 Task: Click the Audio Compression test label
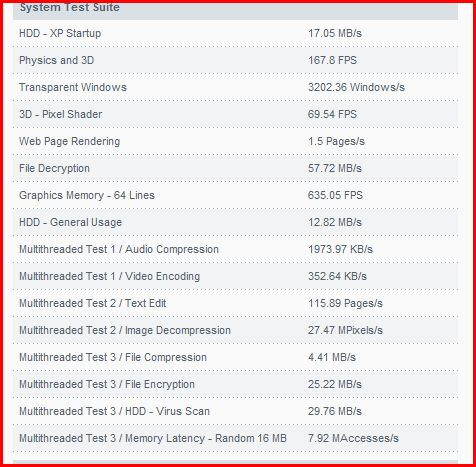pyautogui.click(x=119, y=249)
